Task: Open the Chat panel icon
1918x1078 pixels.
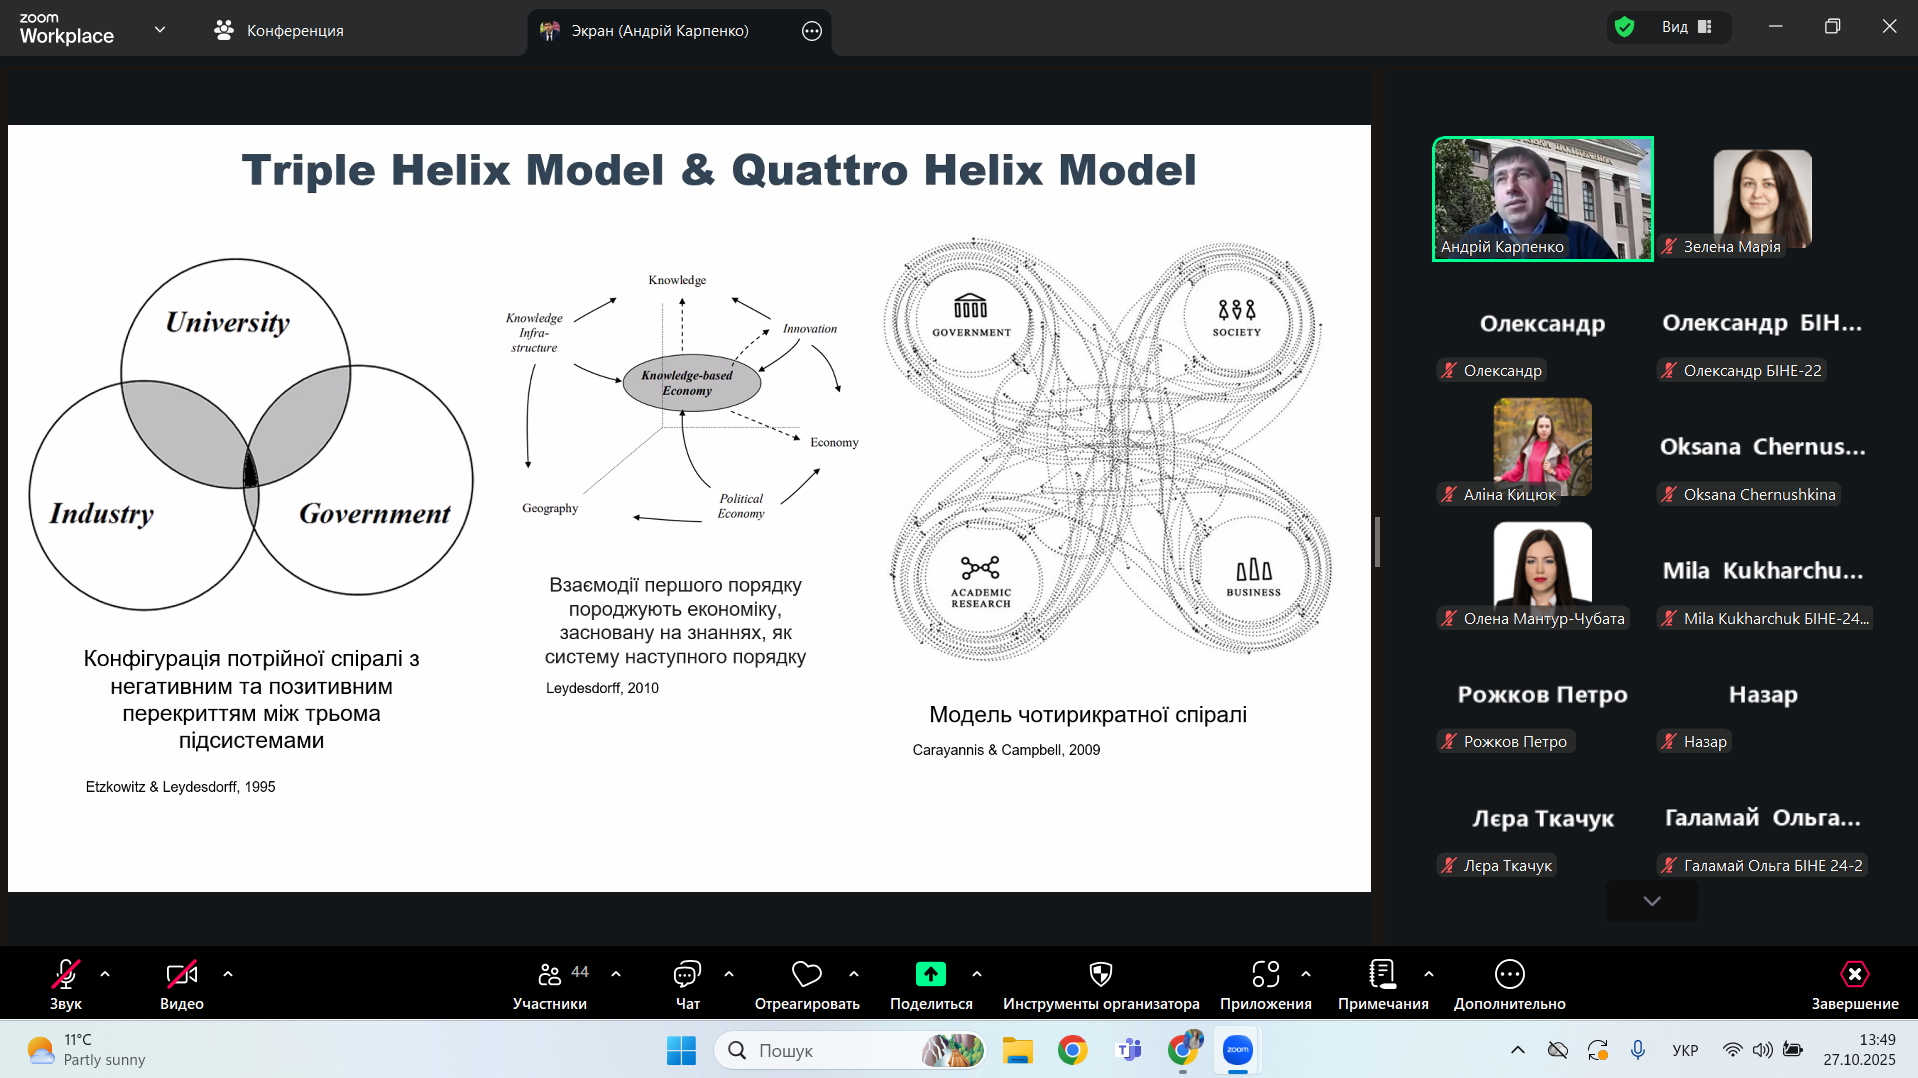Action: pyautogui.click(x=687, y=974)
